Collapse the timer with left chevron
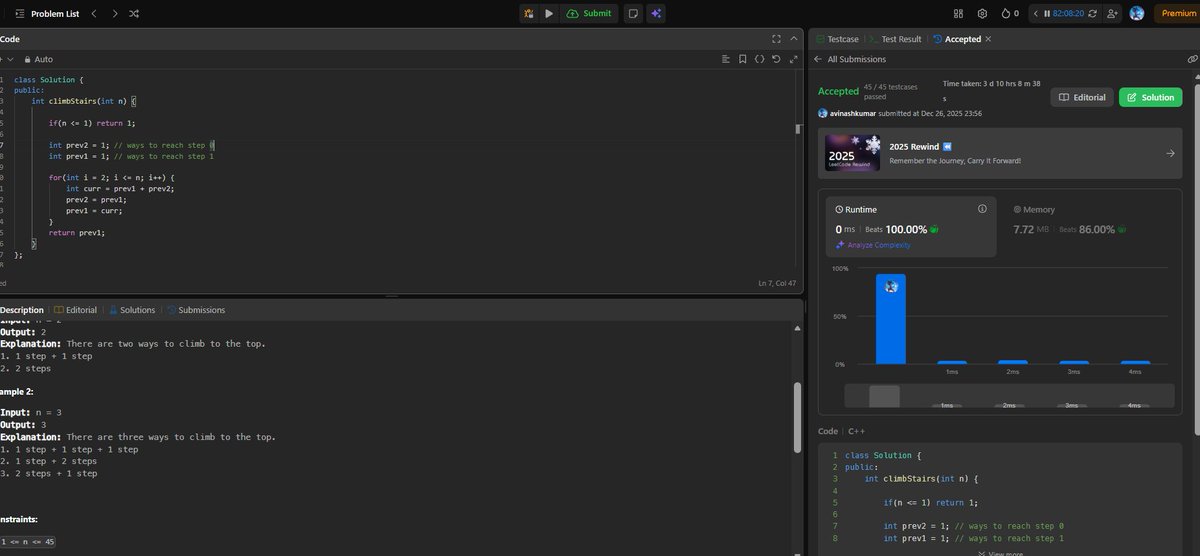This screenshot has height=556, width=1200. tap(1036, 13)
